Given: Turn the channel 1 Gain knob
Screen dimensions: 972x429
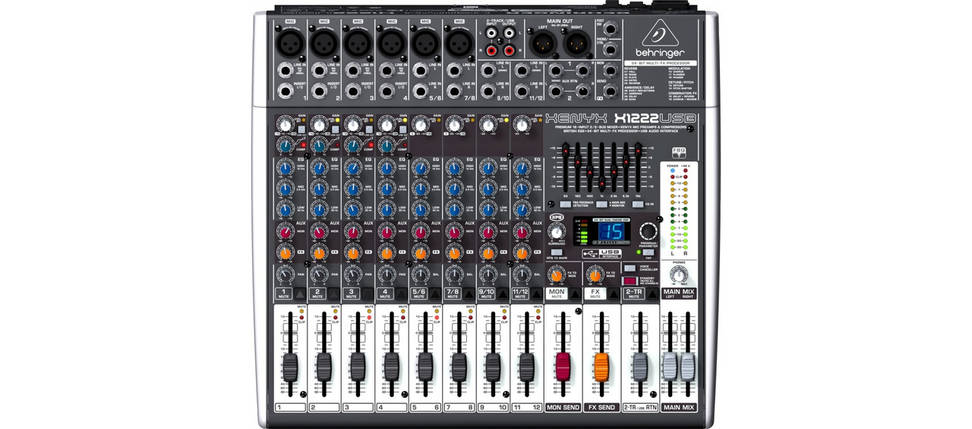Looking at the screenshot, I should pyautogui.click(x=285, y=125).
